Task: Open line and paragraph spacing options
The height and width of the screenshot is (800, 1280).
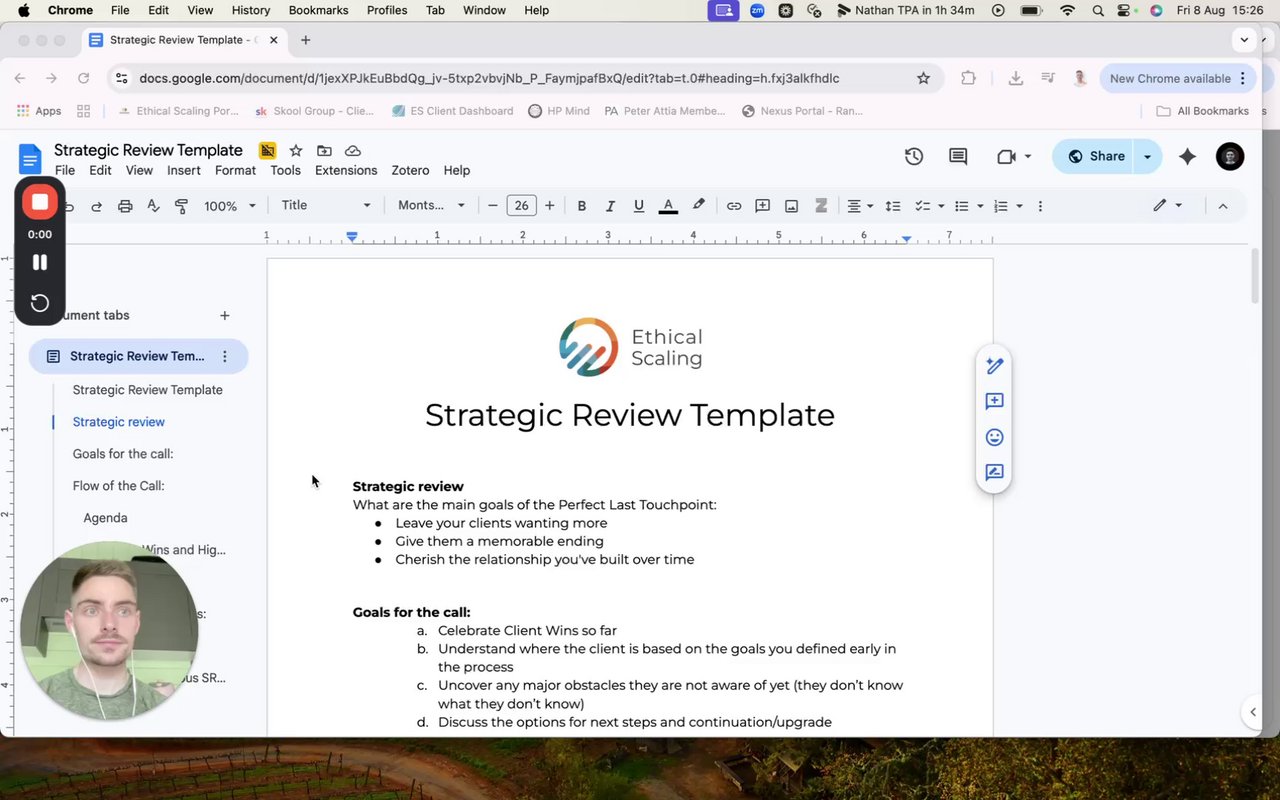Action: [x=893, y=206]
